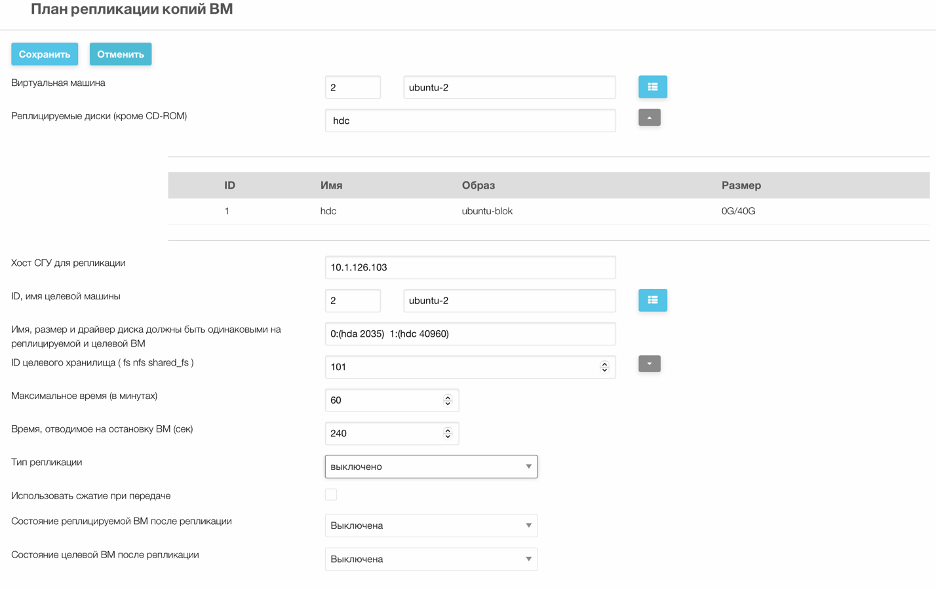Image resolution: width=936 pixels, height=590 pixels.
Task: Click the replicated disks hdc input field
Action: 470,120
